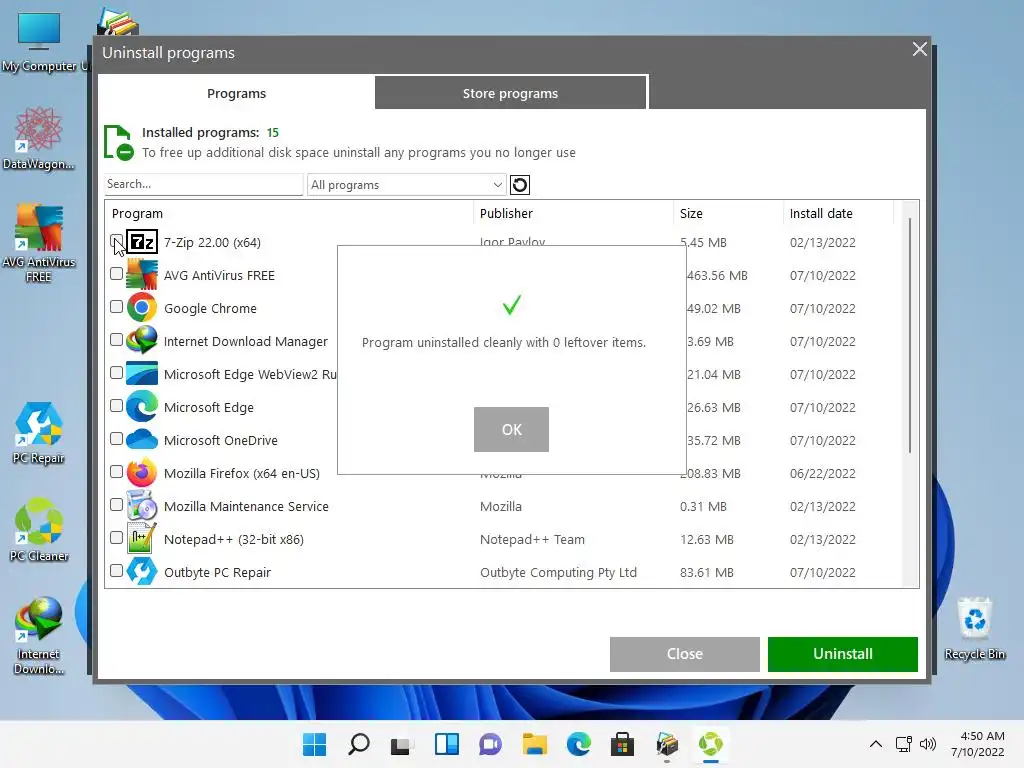Click the Microsoft OneDrive cloud icon
Viewport: 1024px width, 768px height.
tap(142, 440)
